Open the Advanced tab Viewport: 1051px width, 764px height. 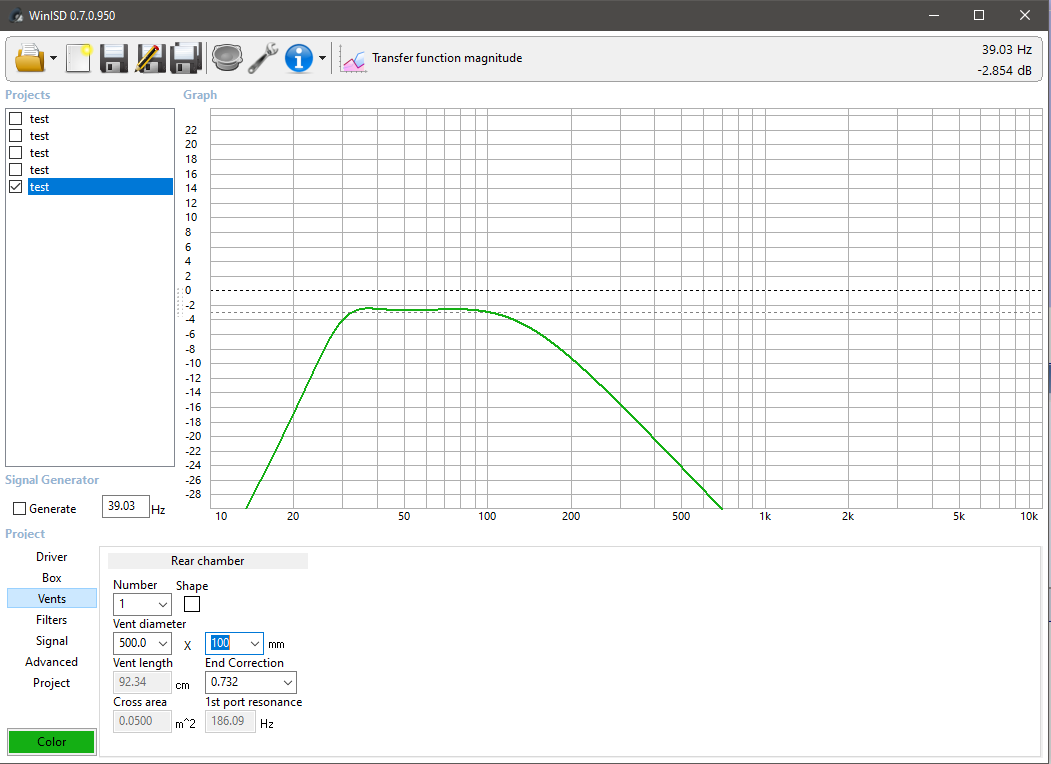pos(52,661)
